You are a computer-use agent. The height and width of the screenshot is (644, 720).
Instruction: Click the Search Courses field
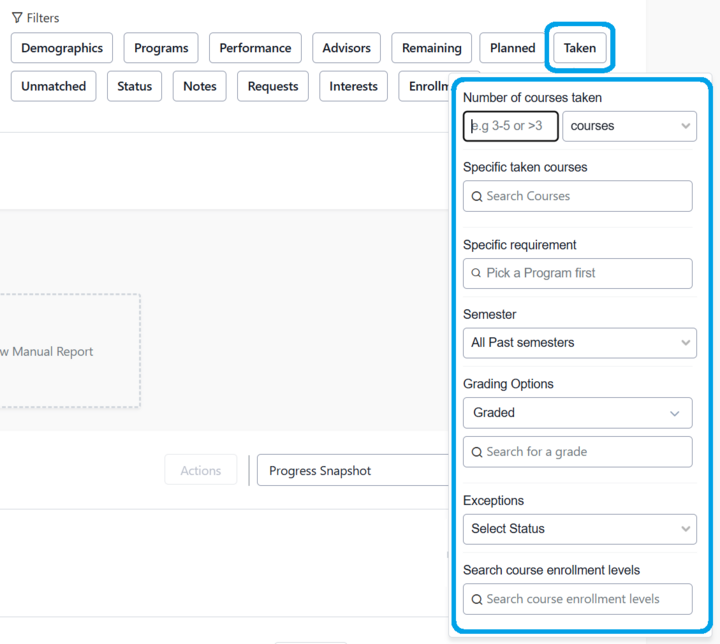point(577,196)
